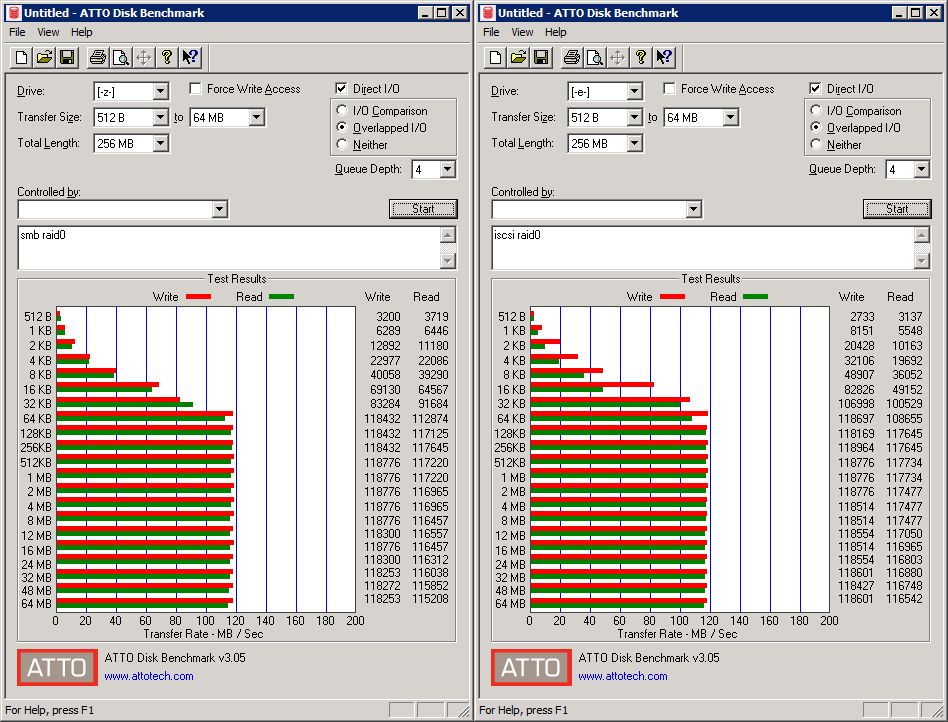The width and height of the screenshot is (948, 722).
Task: Select I/O Comparison in drive z window
Action: 342,111
